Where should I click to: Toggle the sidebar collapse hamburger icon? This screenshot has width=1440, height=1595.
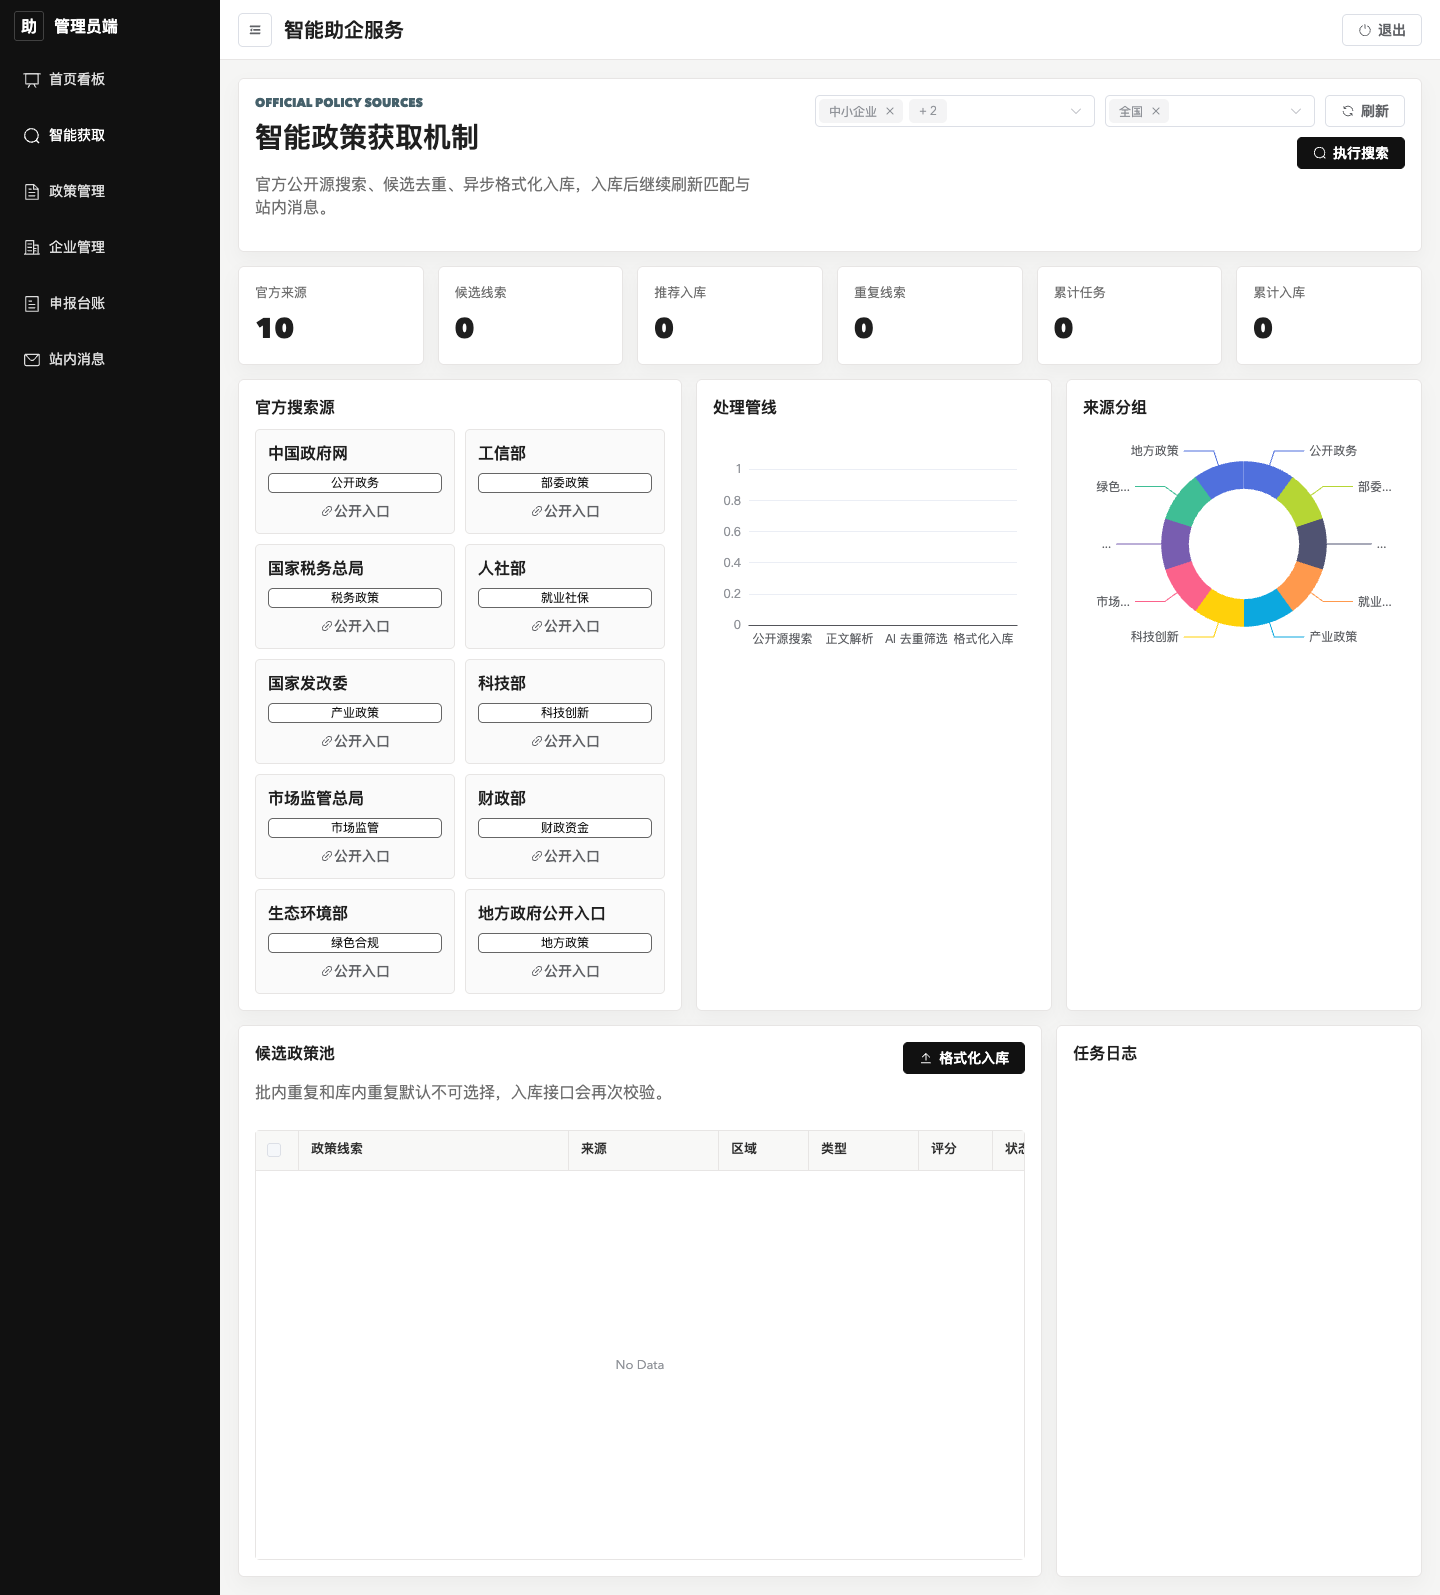pos(255,30)
